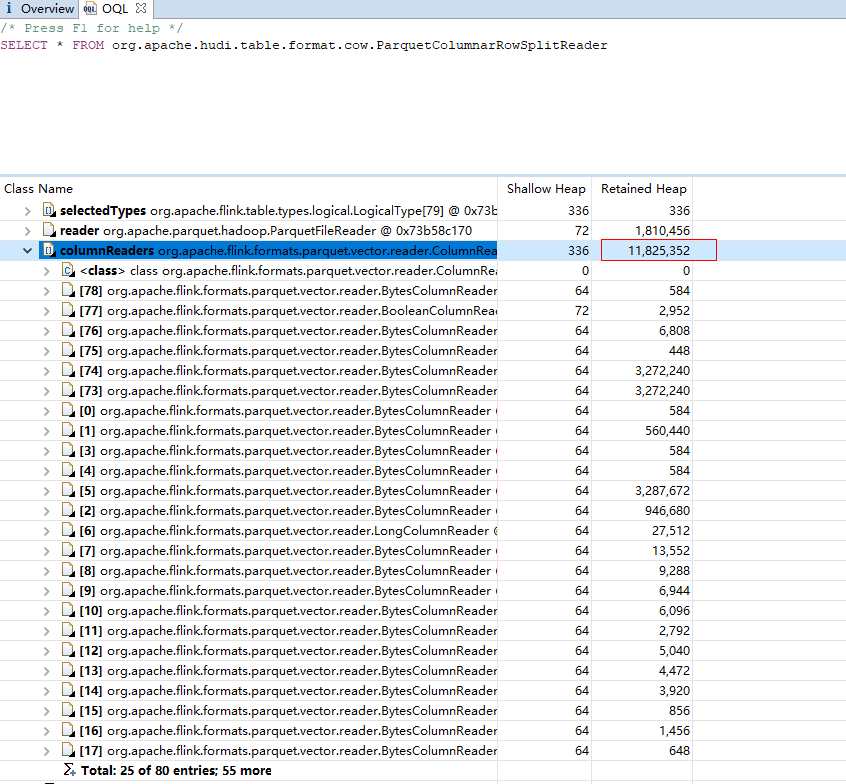This screenshot has height=784, width=846.
Task: Select the [11] BytesColumnReader row
Action: click(x=288, y=631)
